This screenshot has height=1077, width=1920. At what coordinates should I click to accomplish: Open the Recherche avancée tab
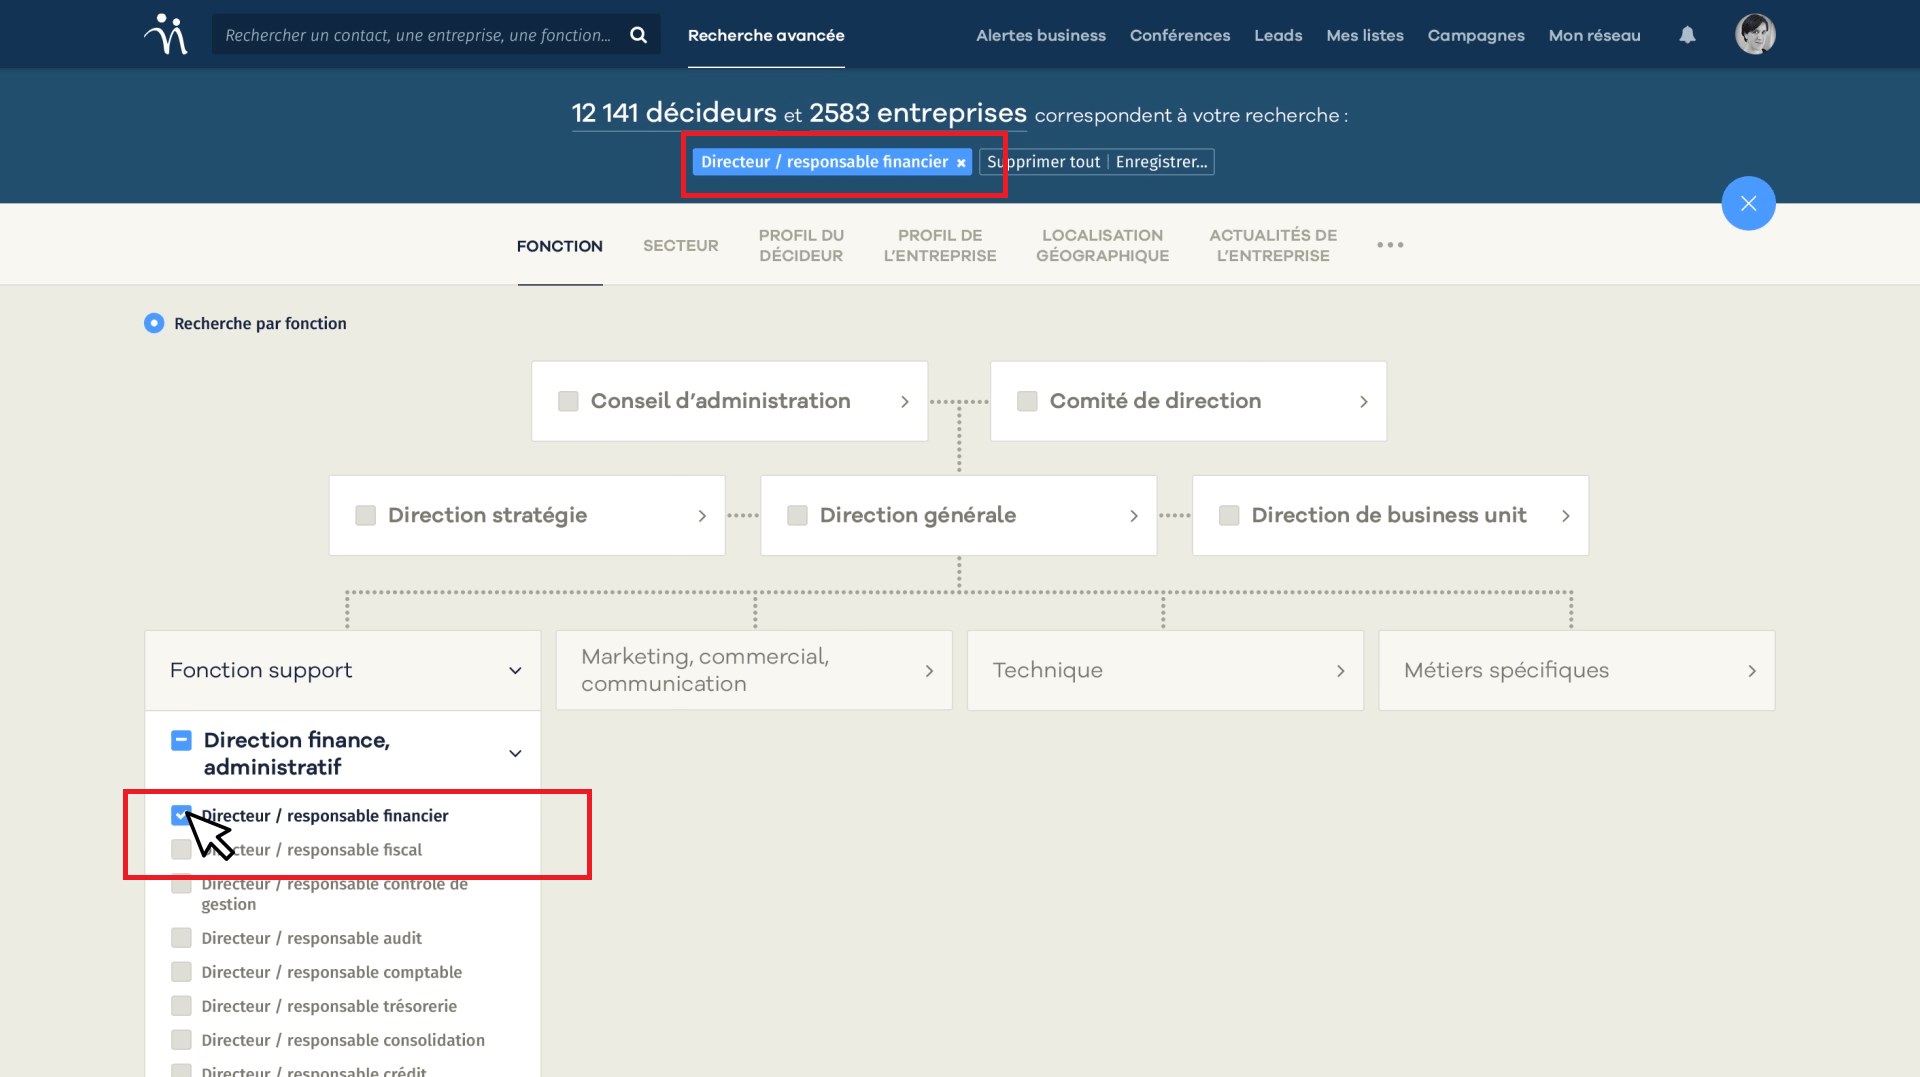766,35
